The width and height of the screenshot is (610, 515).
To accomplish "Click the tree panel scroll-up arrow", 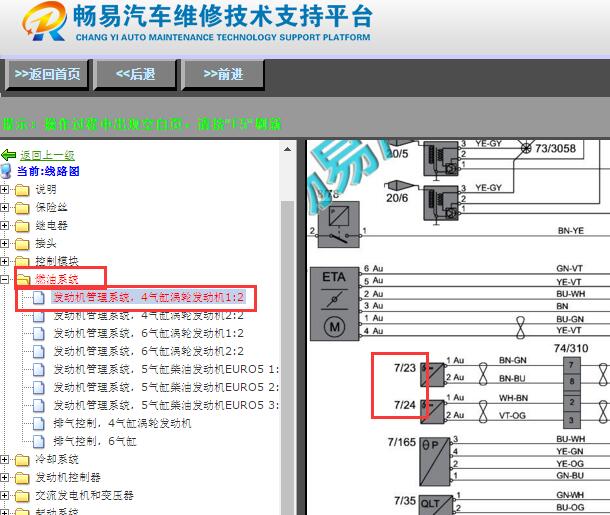I will tap(287, 149).
